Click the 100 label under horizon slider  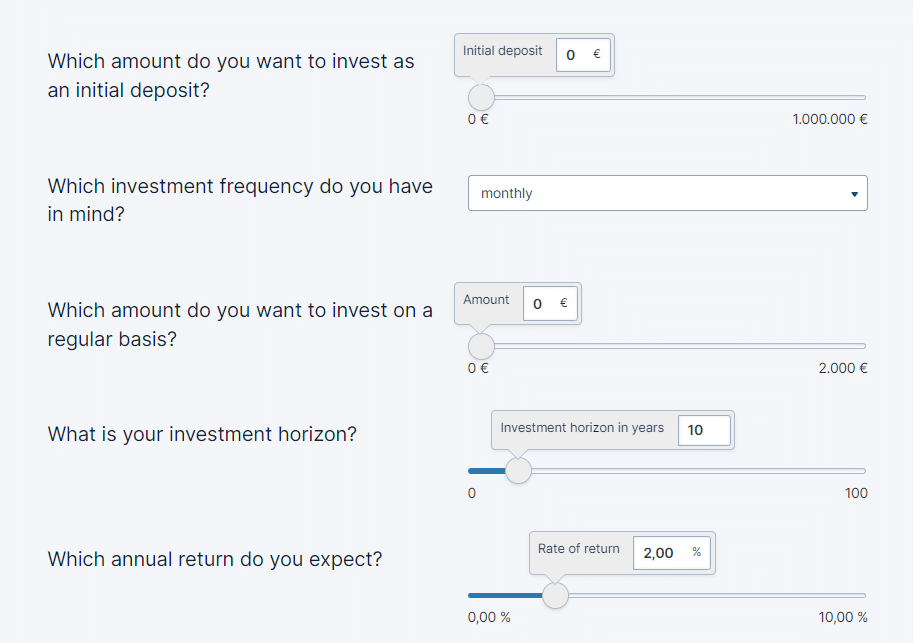coord(856,493)
